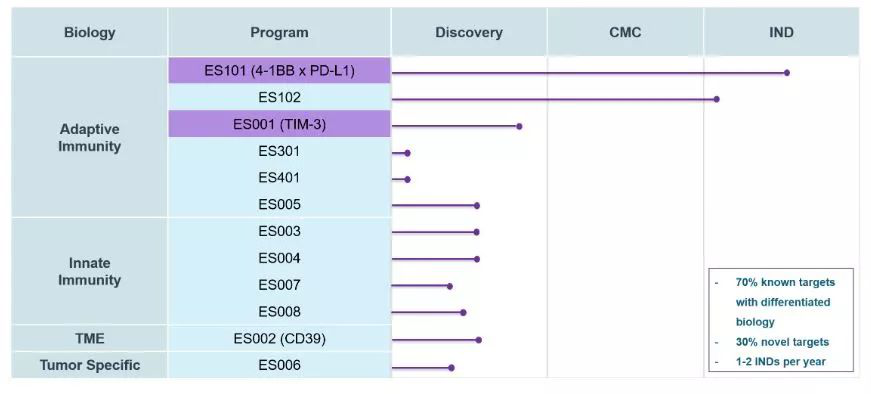Click the CMC column header
The height and width of the screenshot is (394, 871).
(625, 32)
